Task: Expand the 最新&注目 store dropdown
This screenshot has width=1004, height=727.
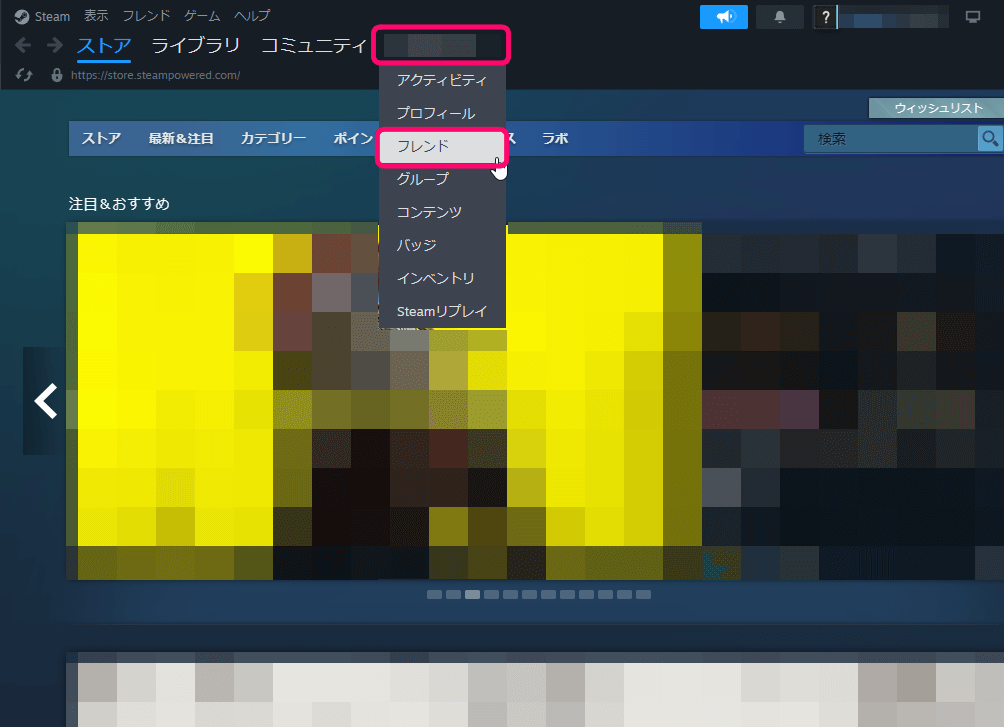Action: (x=181, y=139)
